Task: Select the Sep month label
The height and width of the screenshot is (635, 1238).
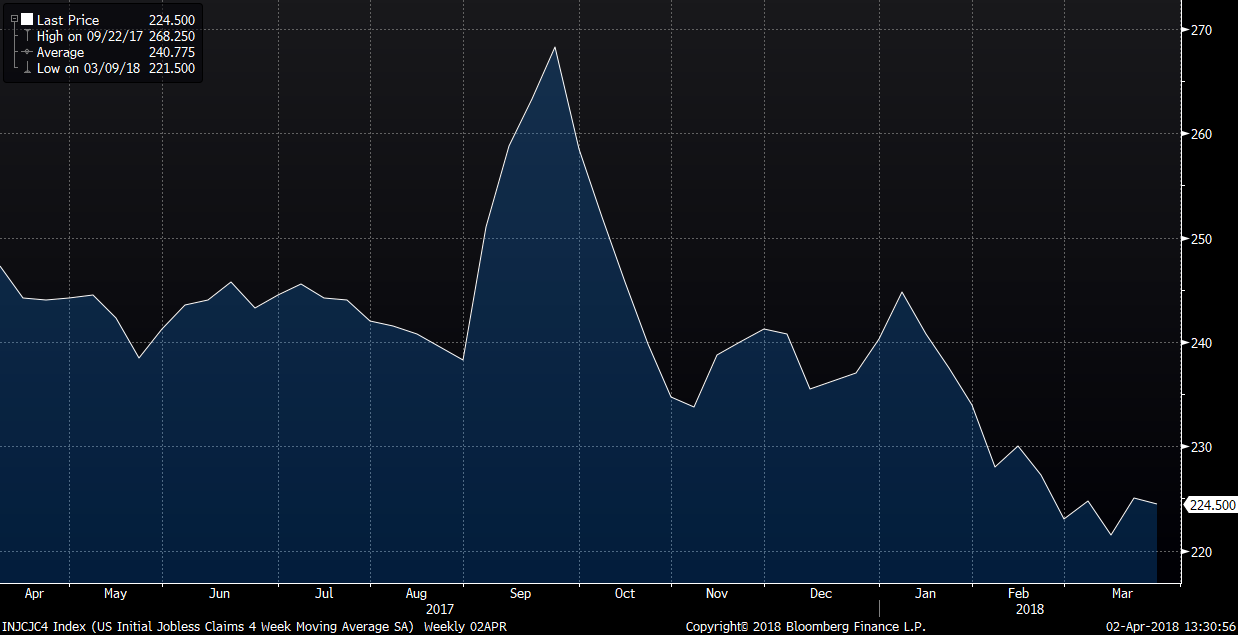Action: point(520,593)
